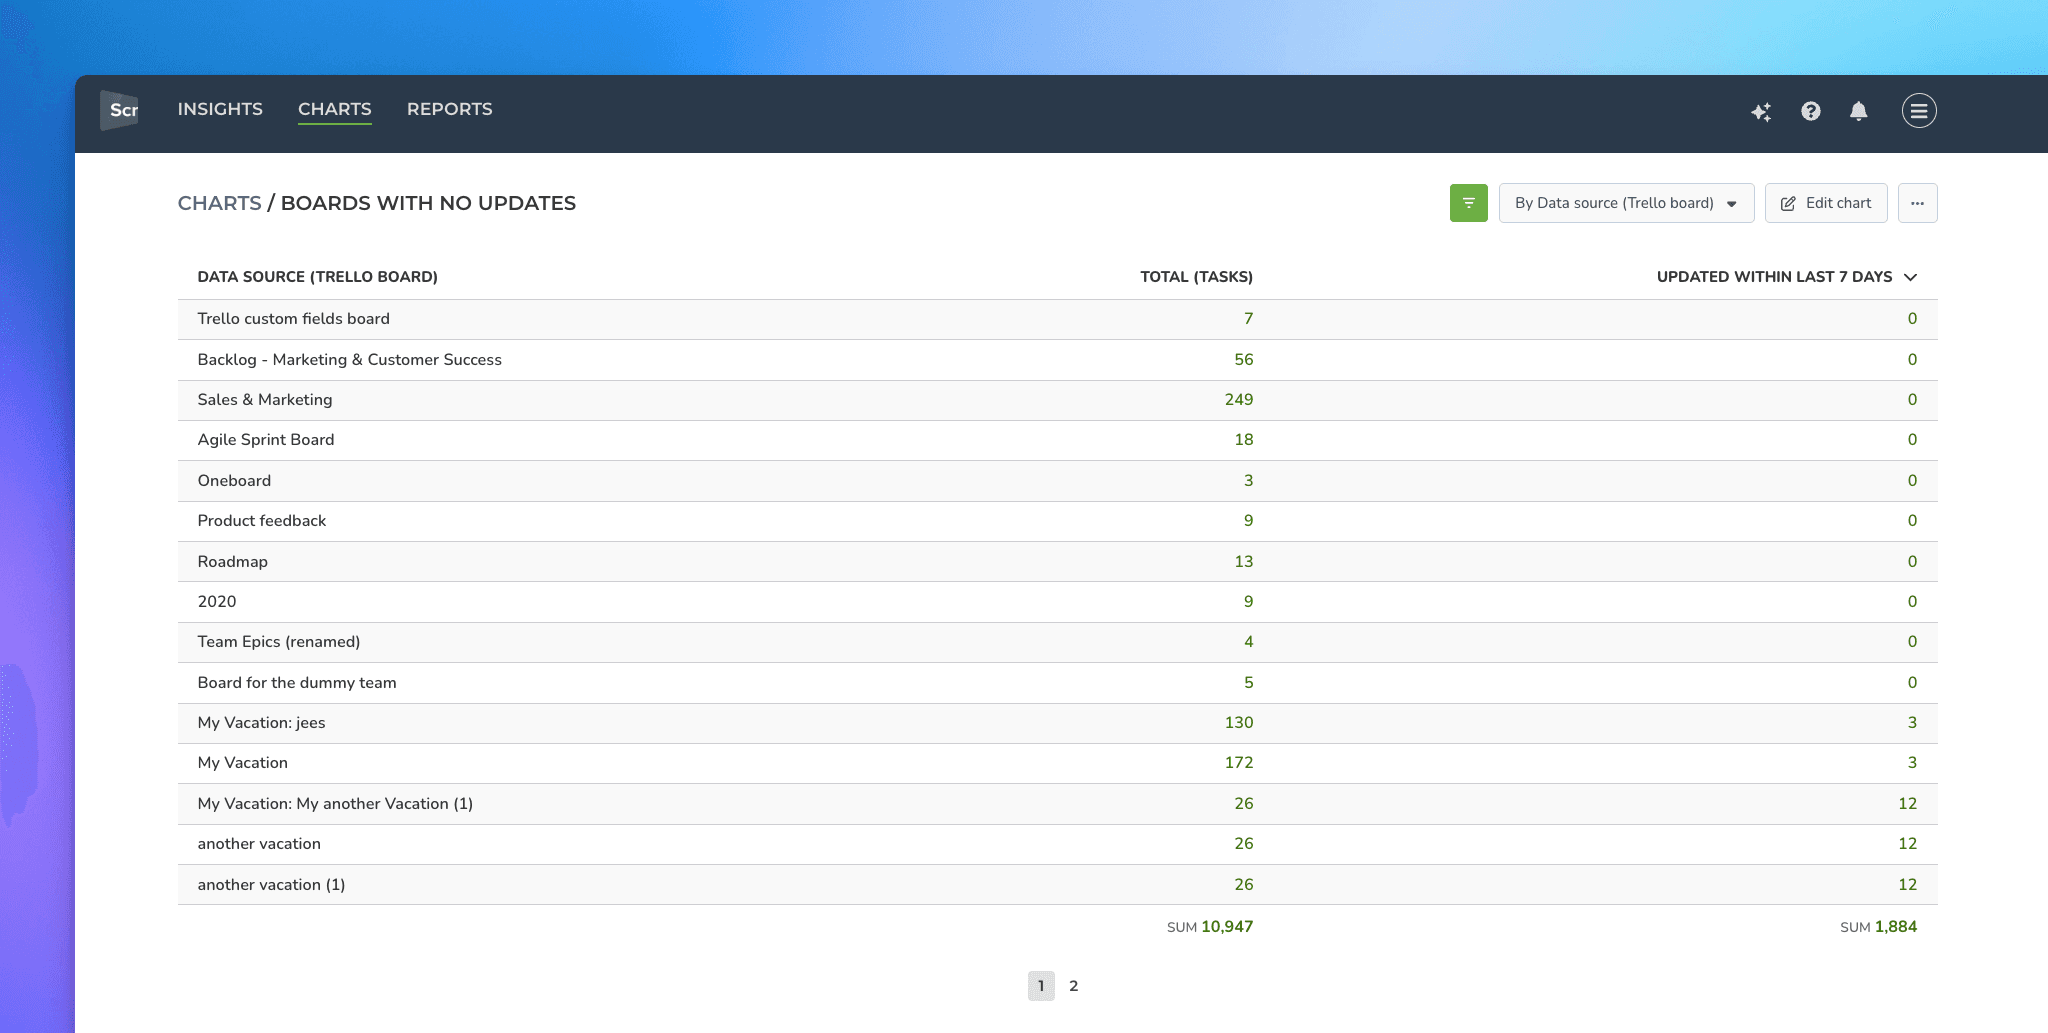Click the Trello custom fields board row
Viewport: 2048px width, 1033px height.
click(x=1057, y=319)
